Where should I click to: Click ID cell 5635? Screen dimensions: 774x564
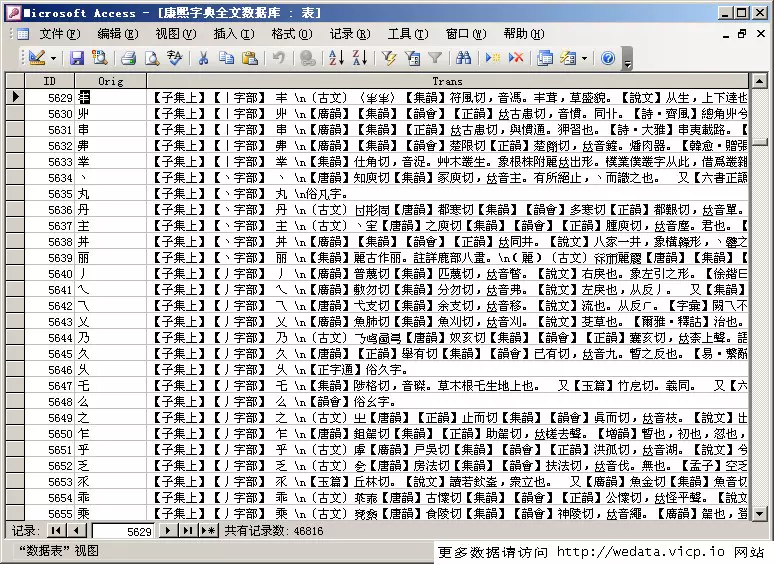(49, 193)
